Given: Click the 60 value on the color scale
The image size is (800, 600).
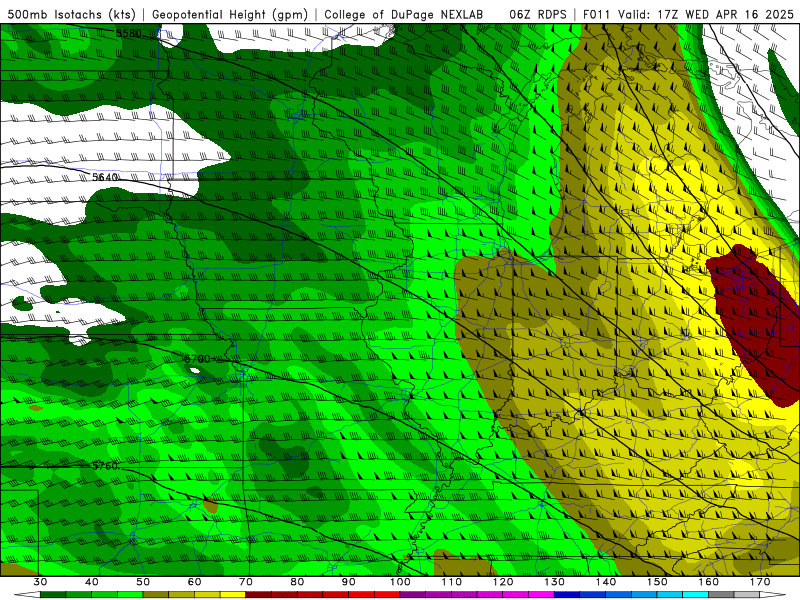Looking at the screenshot, I should pyautogui.click(x=194, y=582).
